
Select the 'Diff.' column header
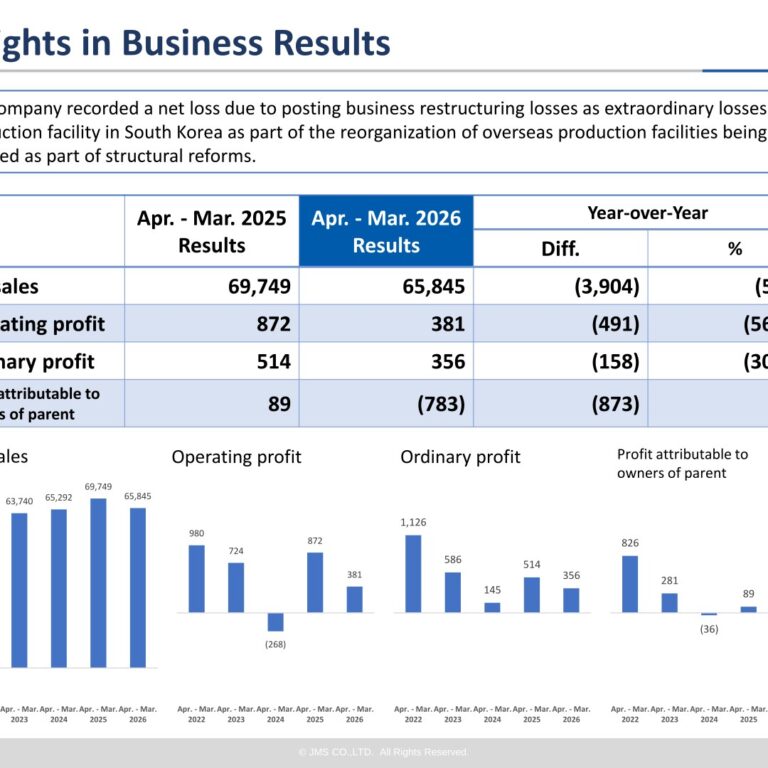coord(560,249)
